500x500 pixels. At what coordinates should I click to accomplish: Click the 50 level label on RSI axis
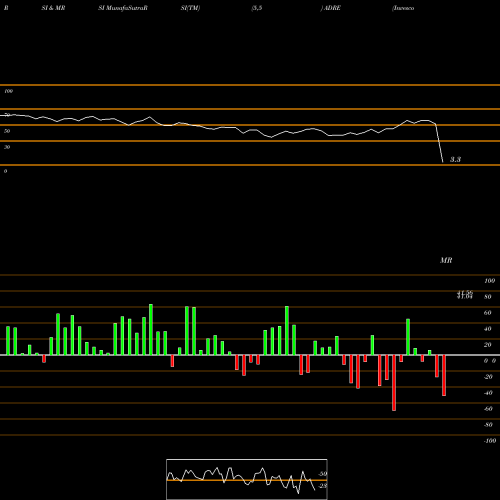pos(7,131)
